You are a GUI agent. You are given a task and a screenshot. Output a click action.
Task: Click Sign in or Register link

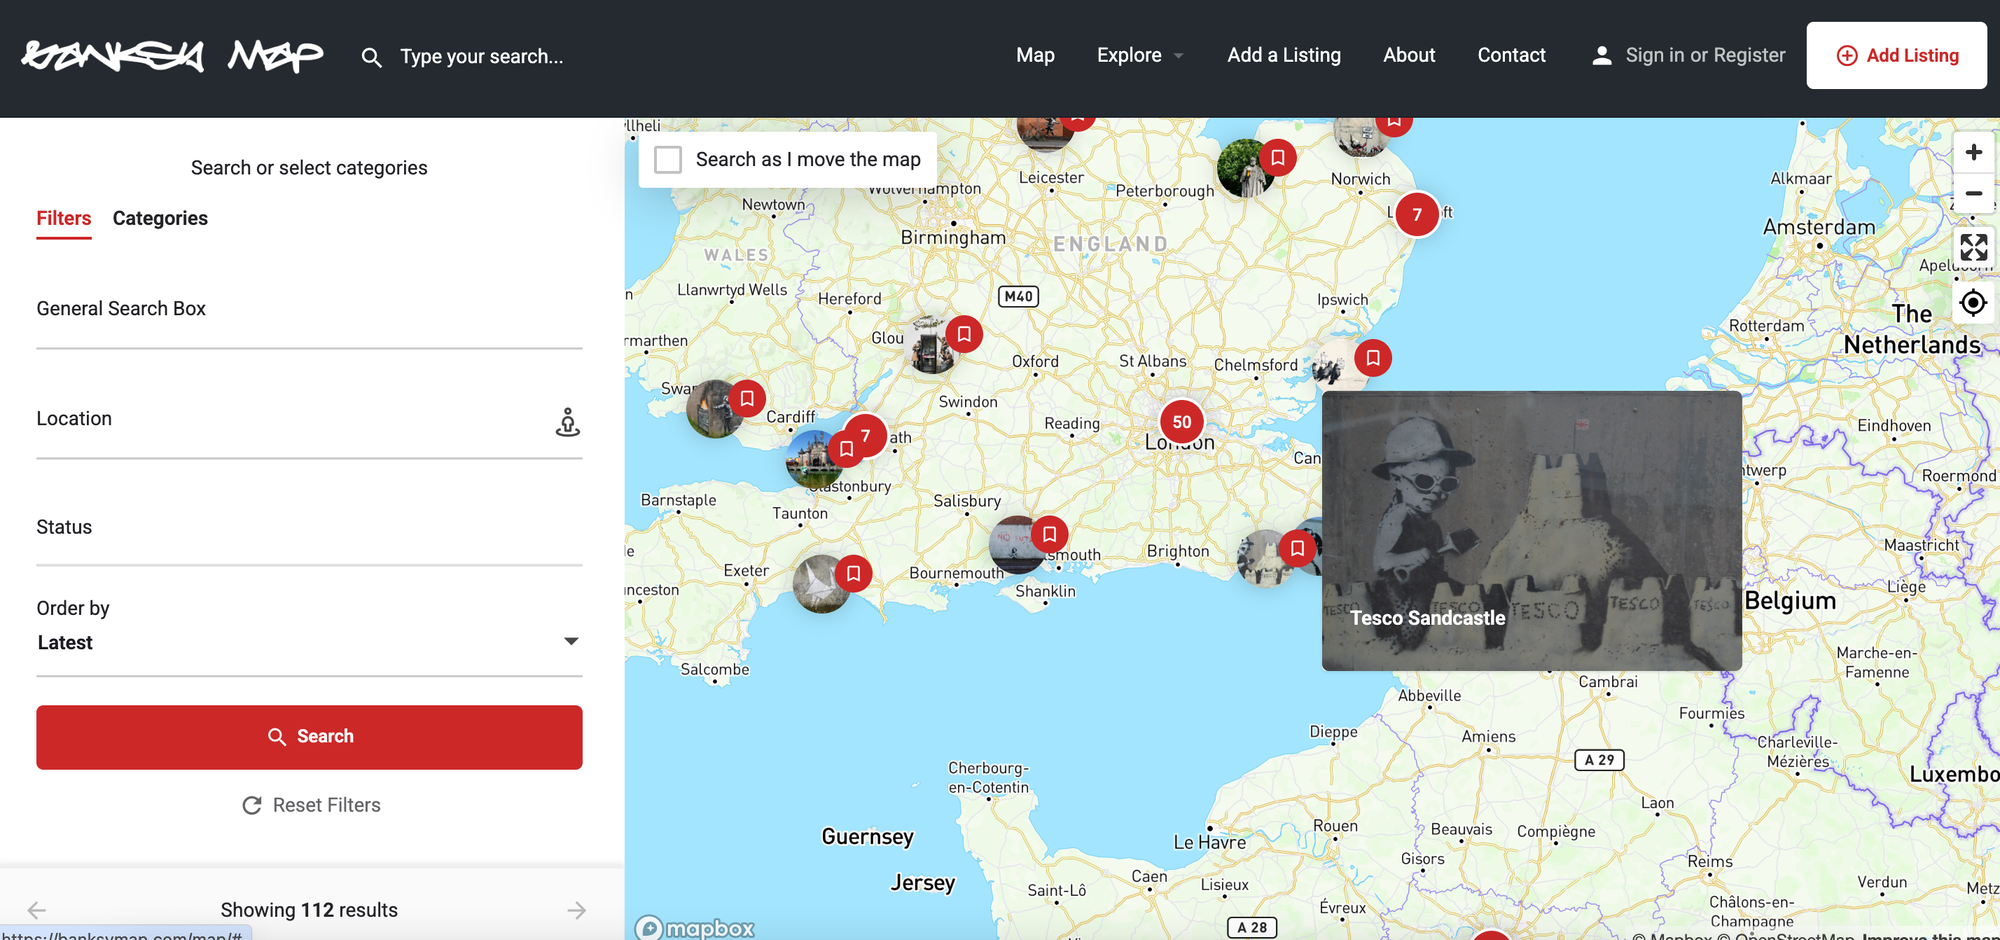coord(1705,55)
